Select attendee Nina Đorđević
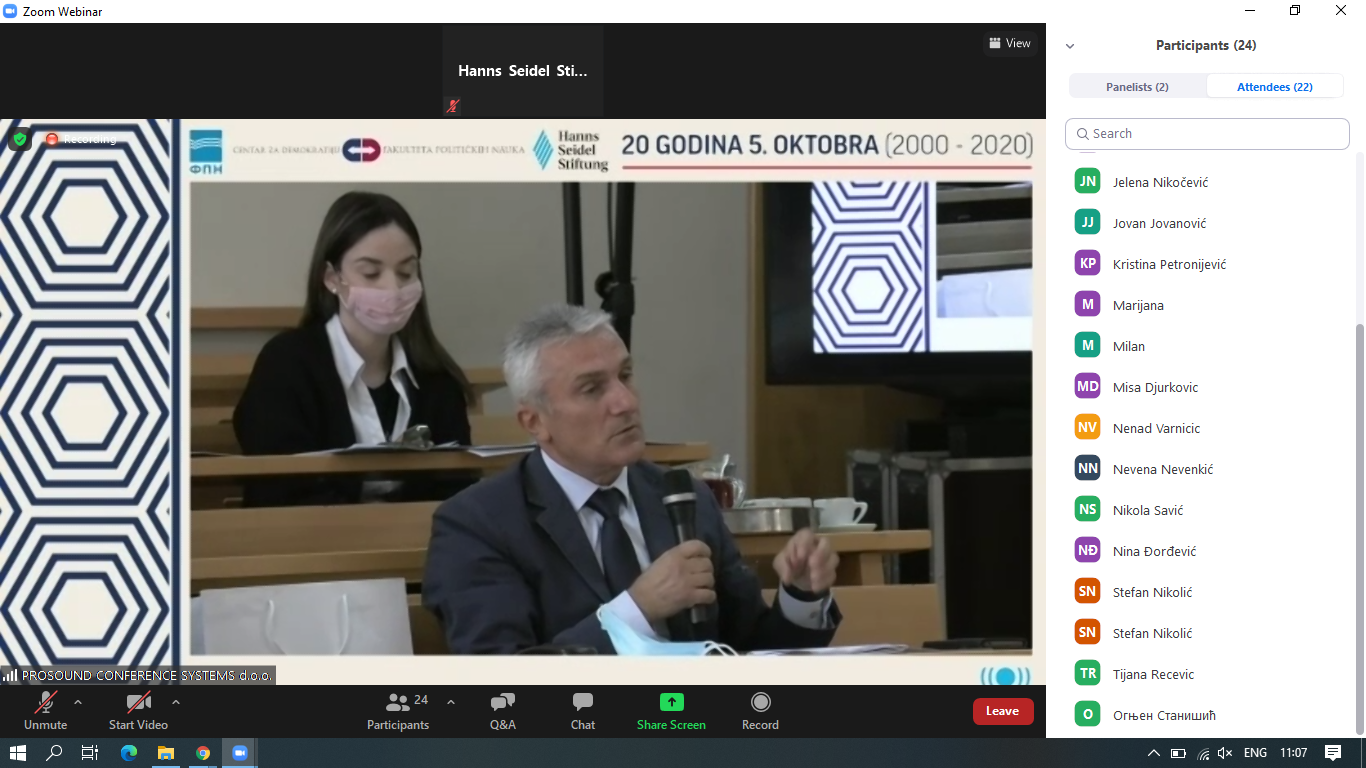 click(x=1207, y=550)
